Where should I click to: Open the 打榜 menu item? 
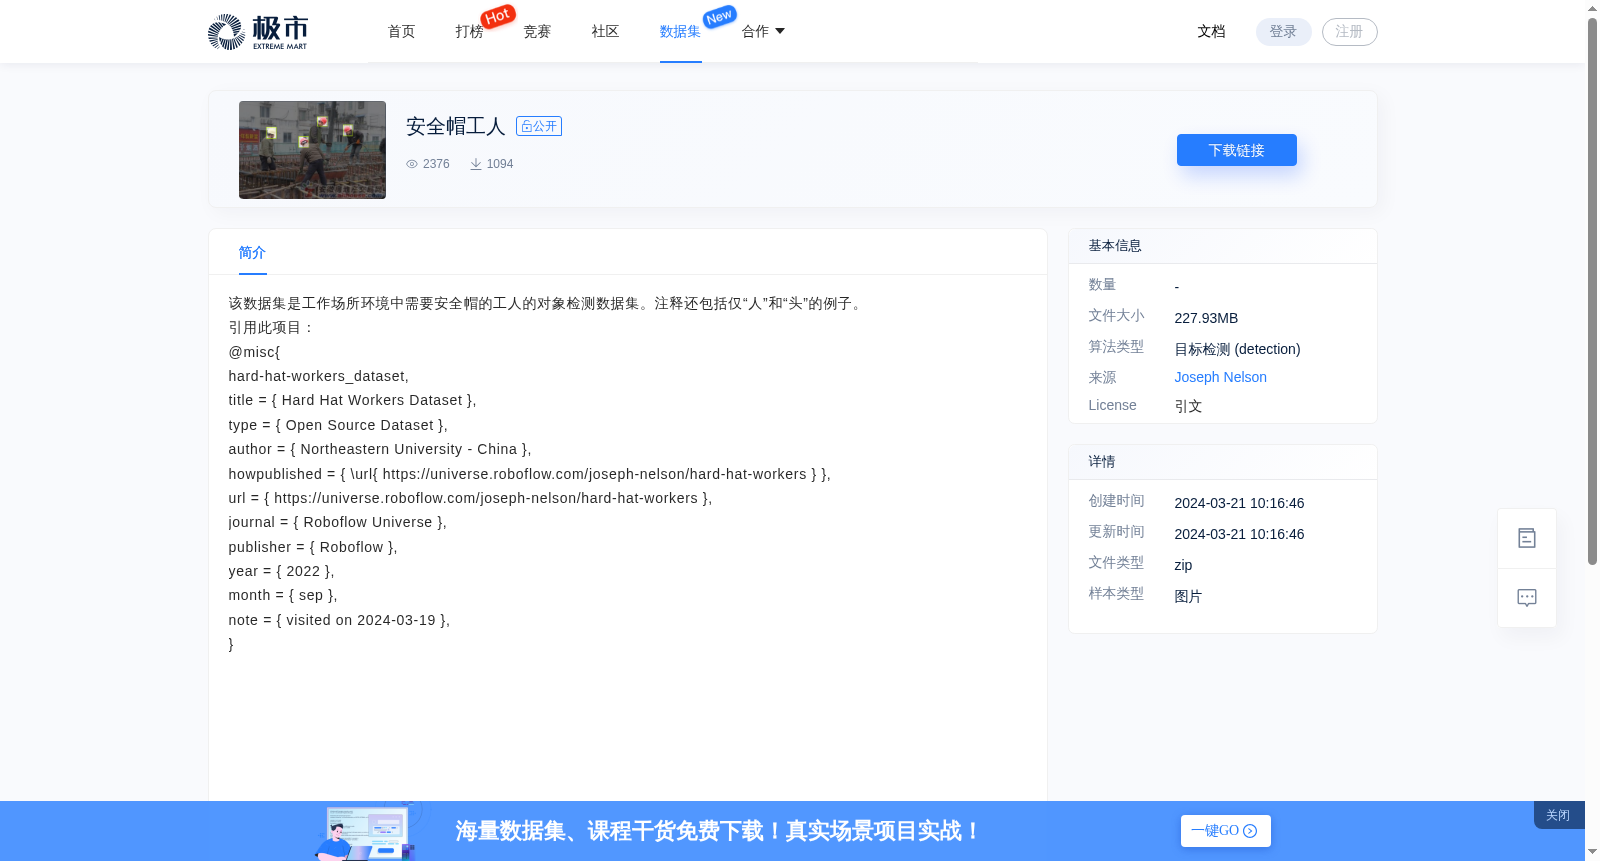click(470, 32)
